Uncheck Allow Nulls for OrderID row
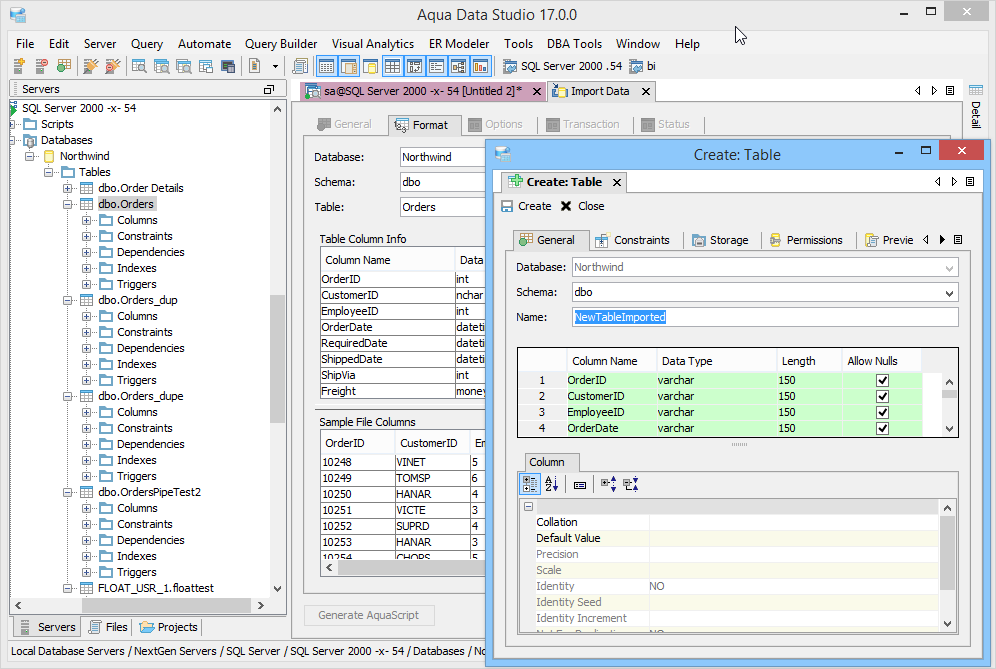Screen dimensions: 996x669 click(882, 380)
